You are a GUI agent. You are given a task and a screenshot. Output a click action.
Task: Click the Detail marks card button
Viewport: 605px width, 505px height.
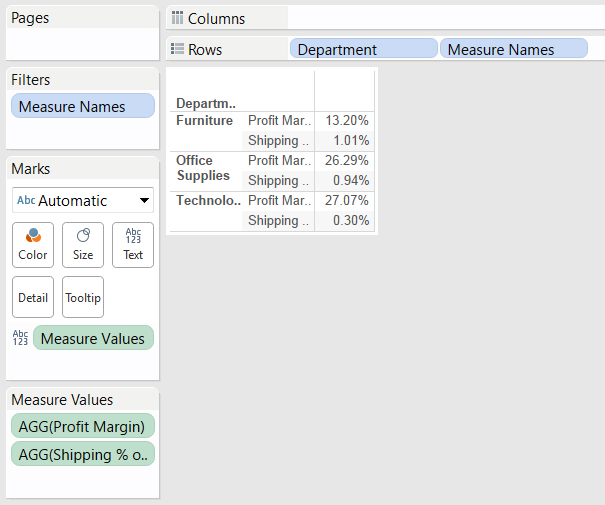pyautogui.click(x=33, y=297)
